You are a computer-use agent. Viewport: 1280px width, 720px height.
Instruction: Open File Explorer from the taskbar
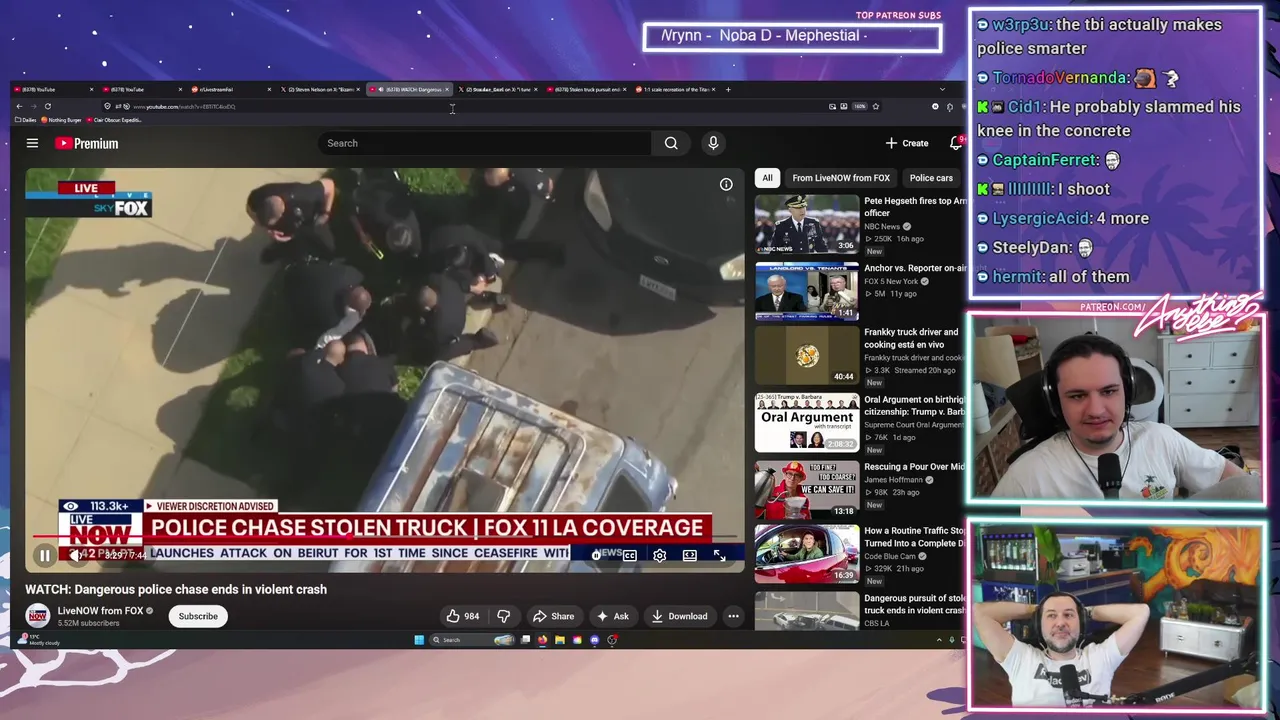click(x=560, y=640)
